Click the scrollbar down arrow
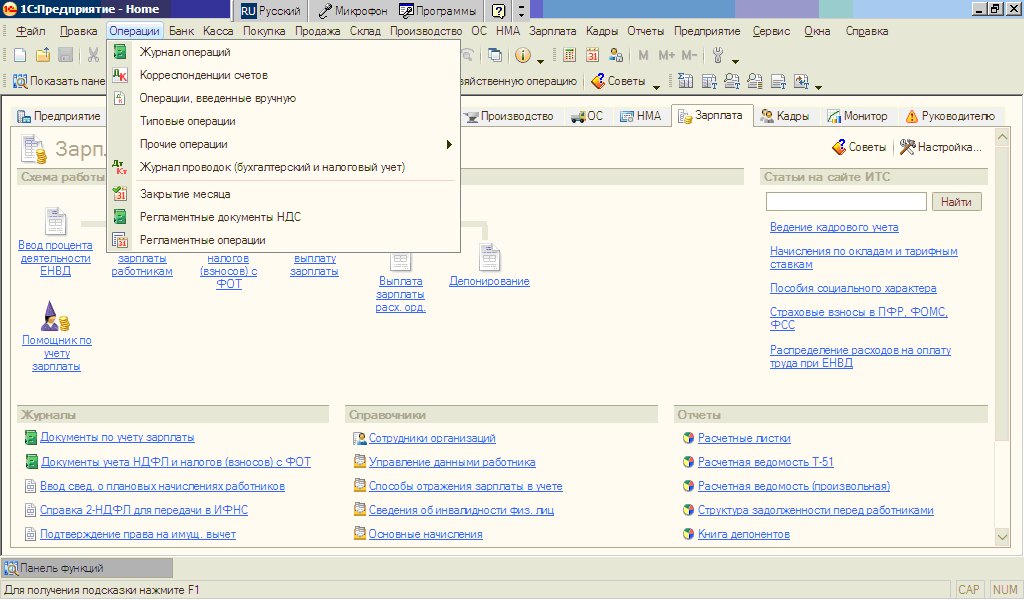Image resolution: width=1024 pixels, height=600 pixels. pos(1002,537)
